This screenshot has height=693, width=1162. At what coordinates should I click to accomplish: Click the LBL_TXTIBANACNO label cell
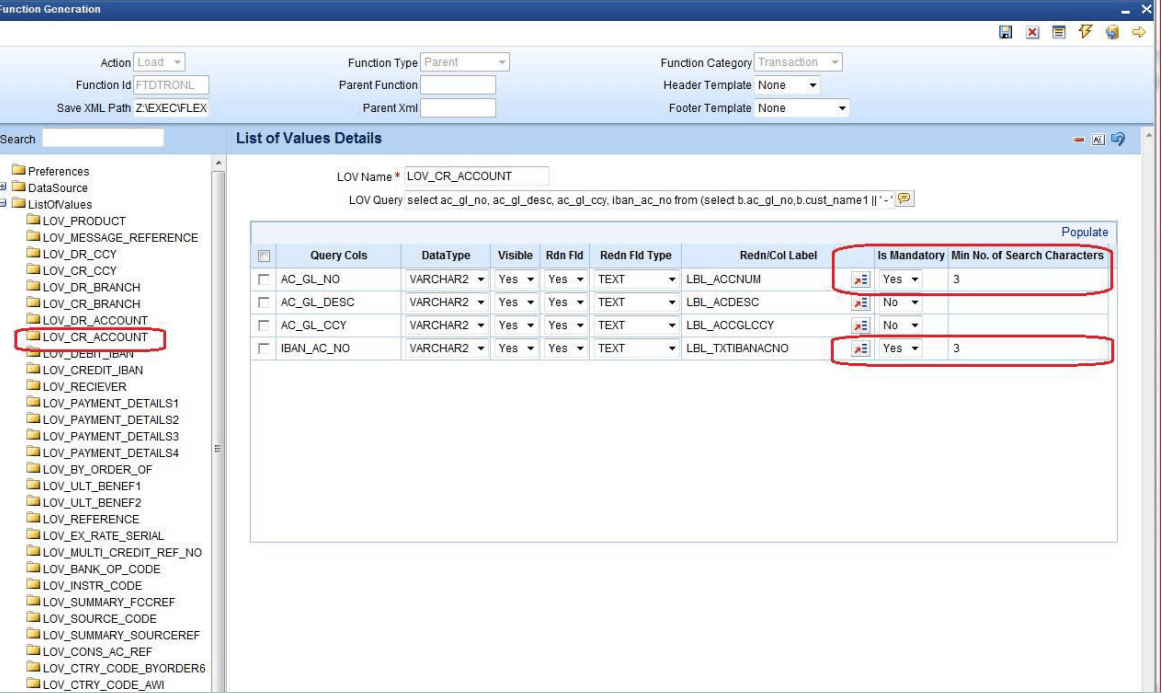pos(765,348)
